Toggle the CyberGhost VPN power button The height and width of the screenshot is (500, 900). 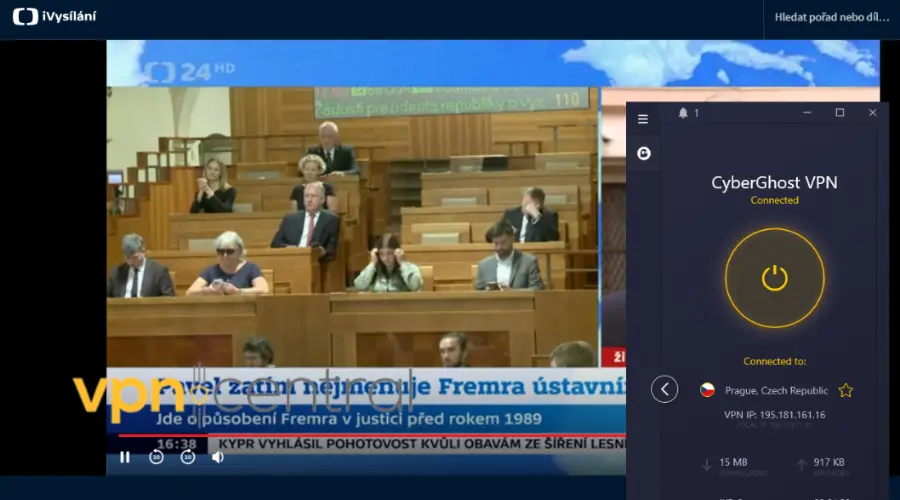coord(774,278)
